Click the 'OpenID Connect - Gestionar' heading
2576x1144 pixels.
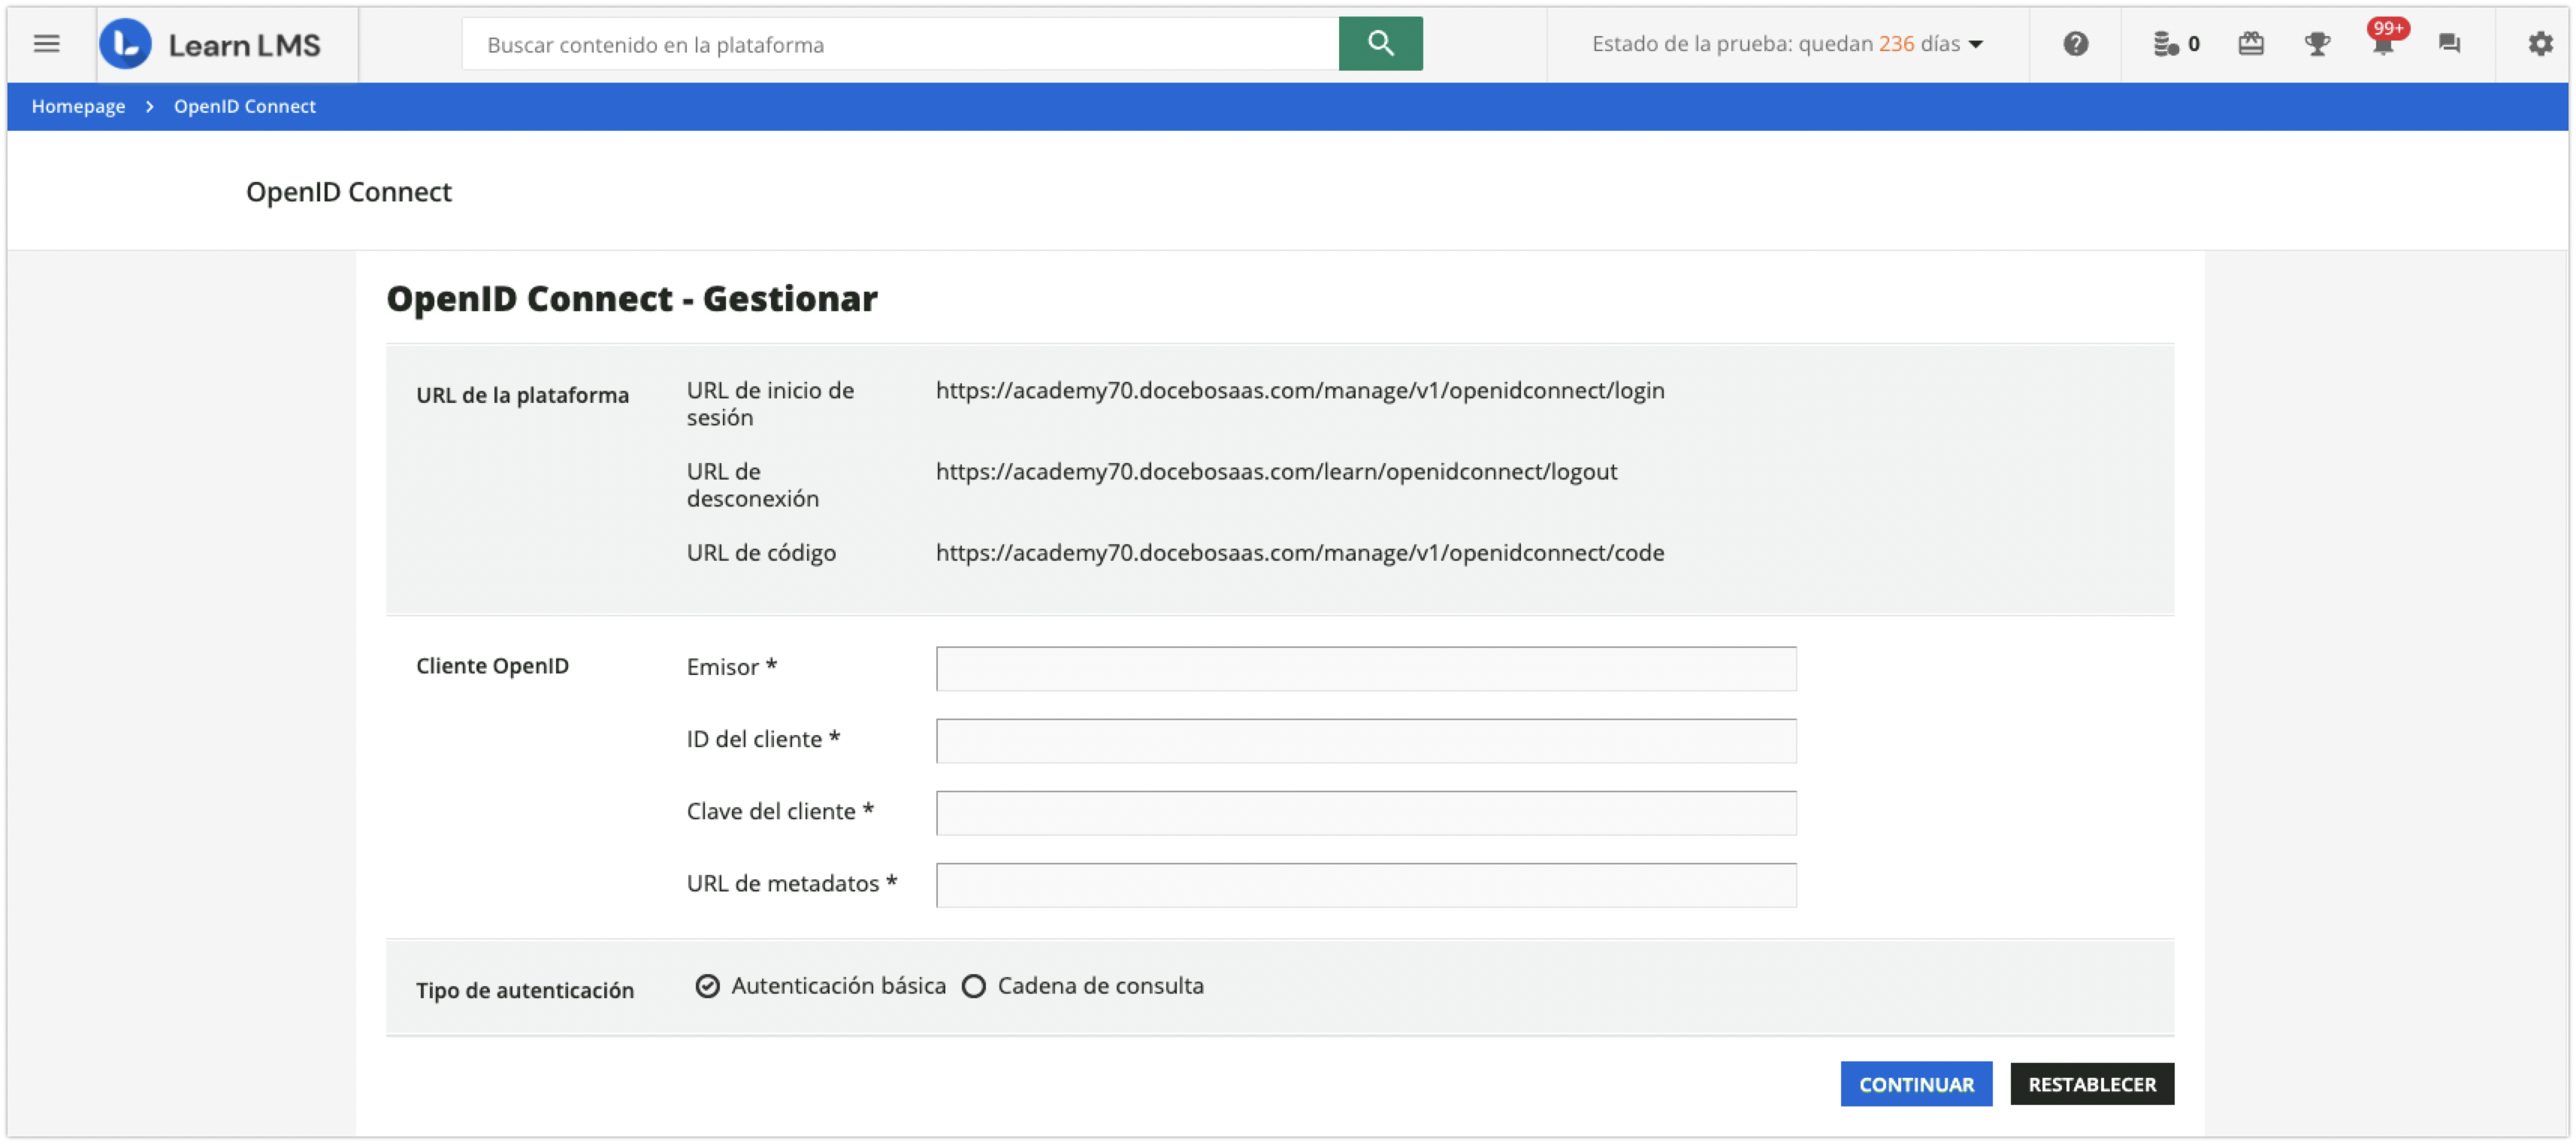click(x=632, y=299)
